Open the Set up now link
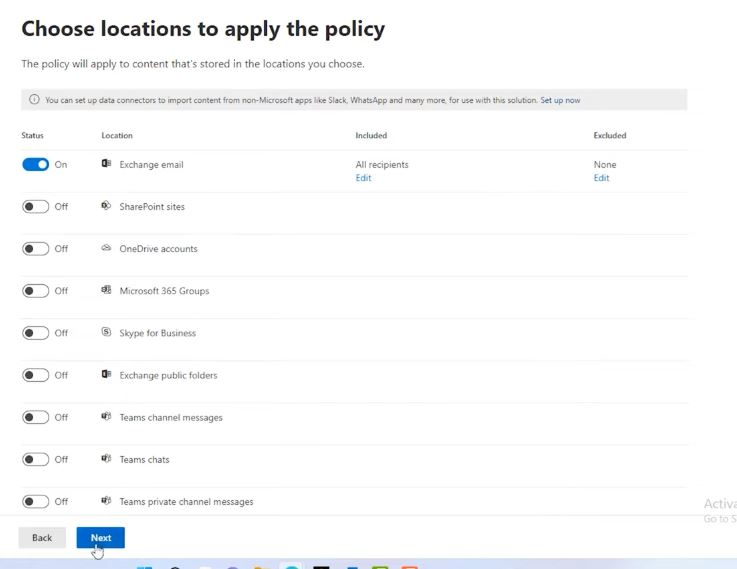Image resolution: width=737 pixels, height=569 pixels. tap(560, 100)
